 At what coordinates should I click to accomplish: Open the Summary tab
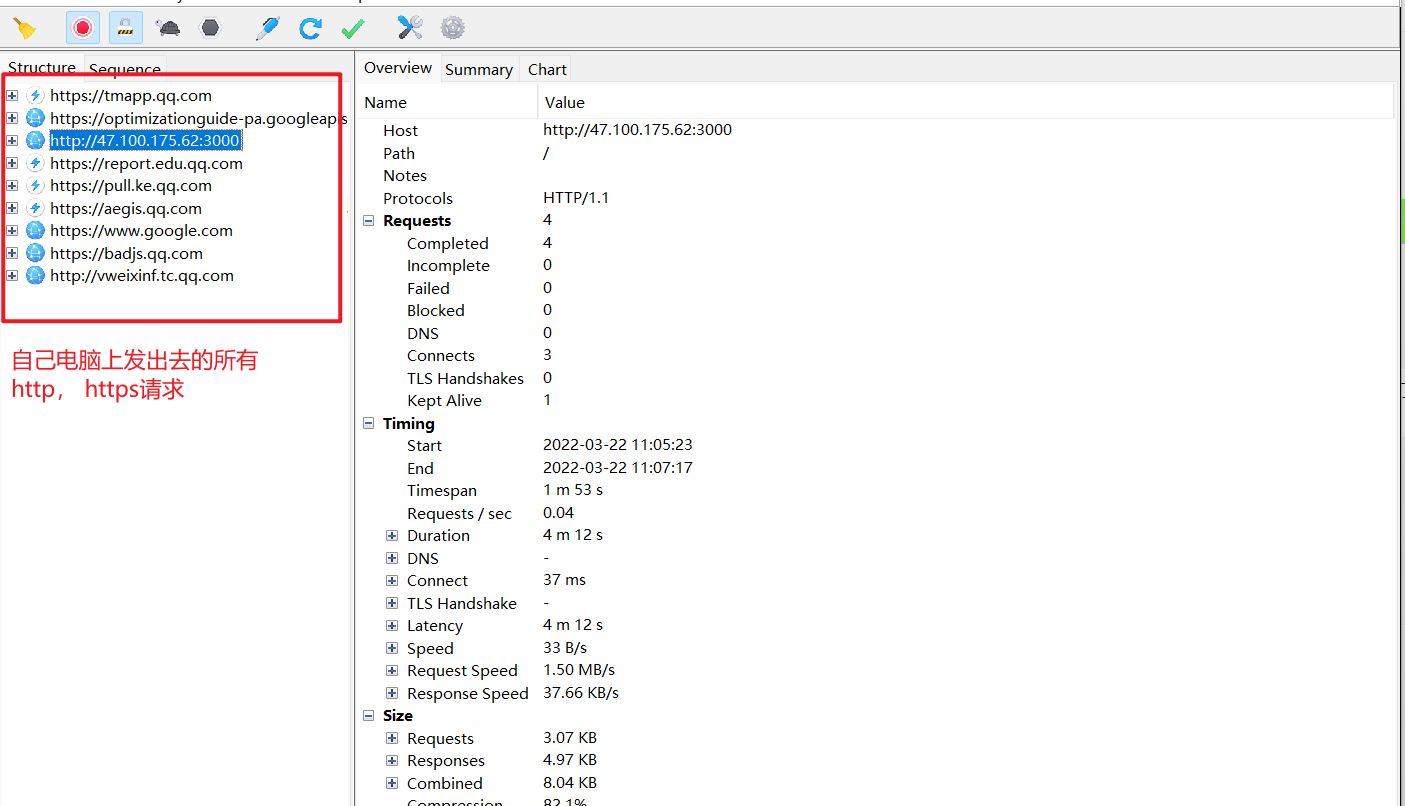pos(479,69)
